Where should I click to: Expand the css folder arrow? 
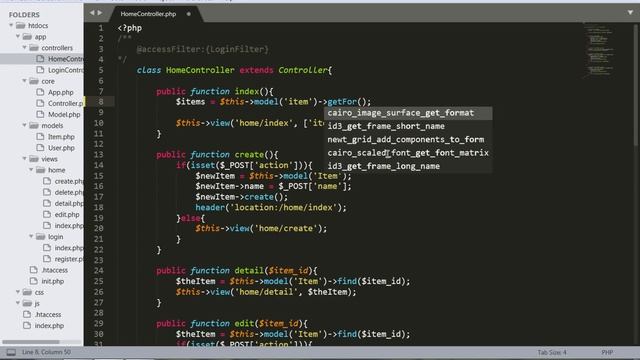(x=18, y=292)
